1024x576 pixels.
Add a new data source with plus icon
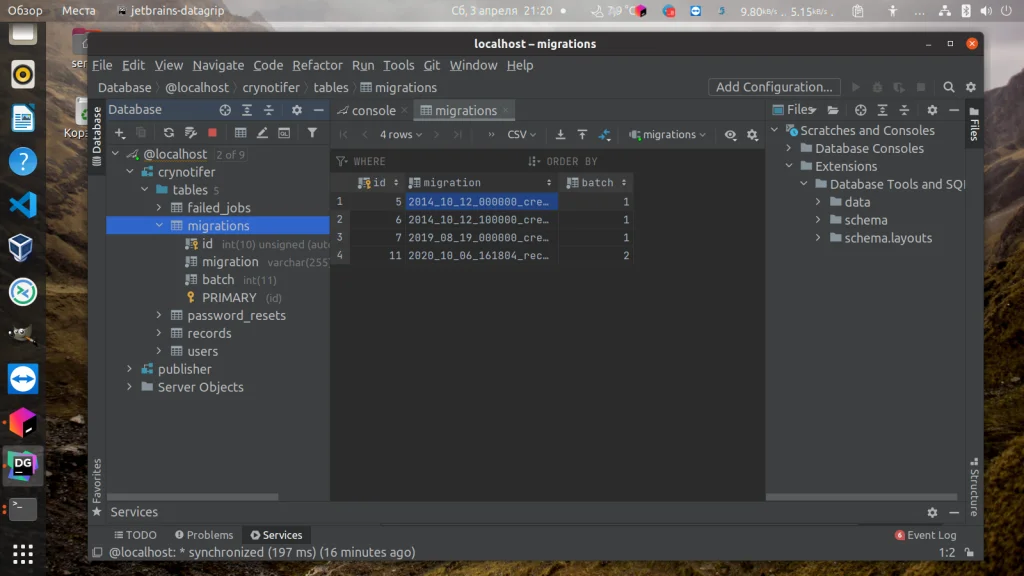pyautogui.click(x=119, y=131)
